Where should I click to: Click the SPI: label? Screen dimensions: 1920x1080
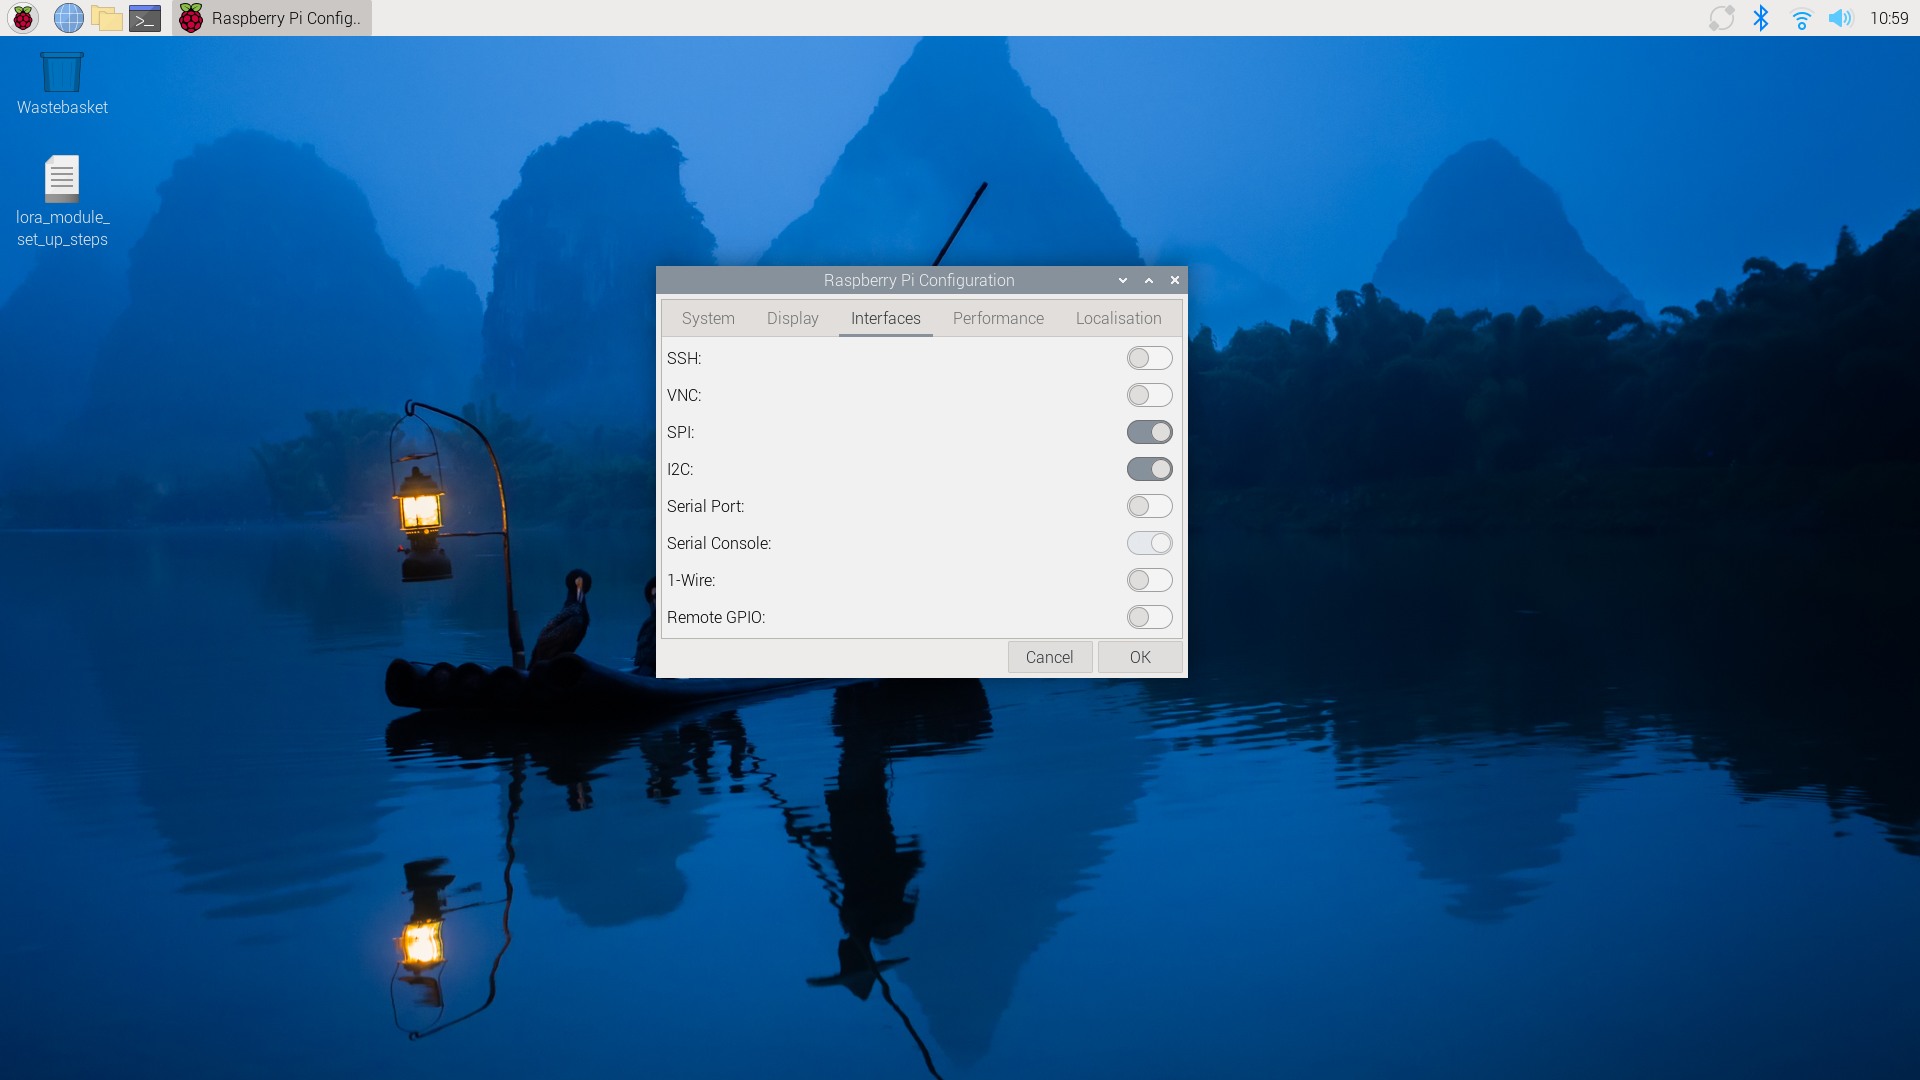tap(680, 432)
